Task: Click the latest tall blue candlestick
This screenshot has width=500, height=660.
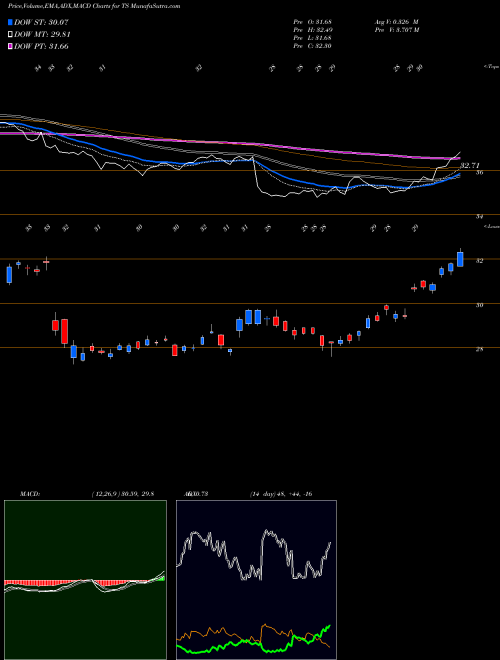Action: tap(460, 259)
